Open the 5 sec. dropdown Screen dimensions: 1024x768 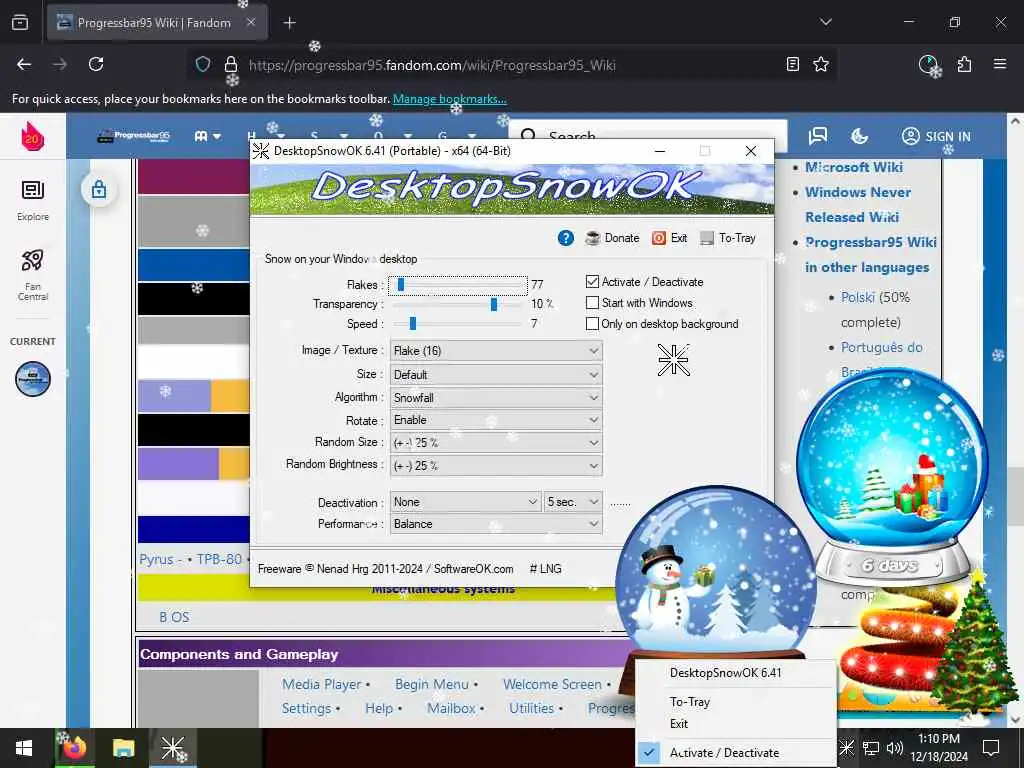(x=573, y=502)
